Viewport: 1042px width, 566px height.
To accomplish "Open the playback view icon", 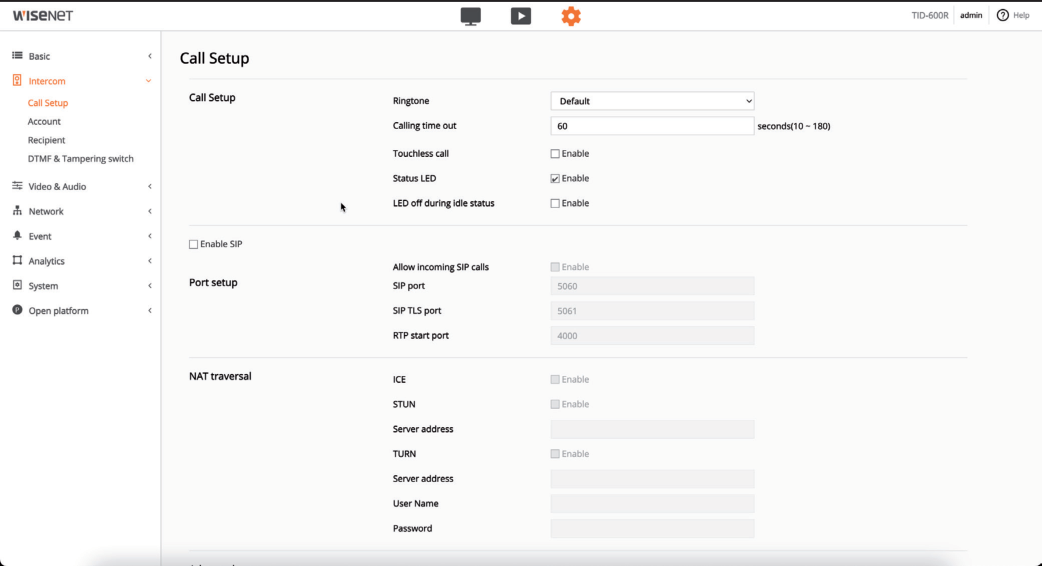I will 520,16.
